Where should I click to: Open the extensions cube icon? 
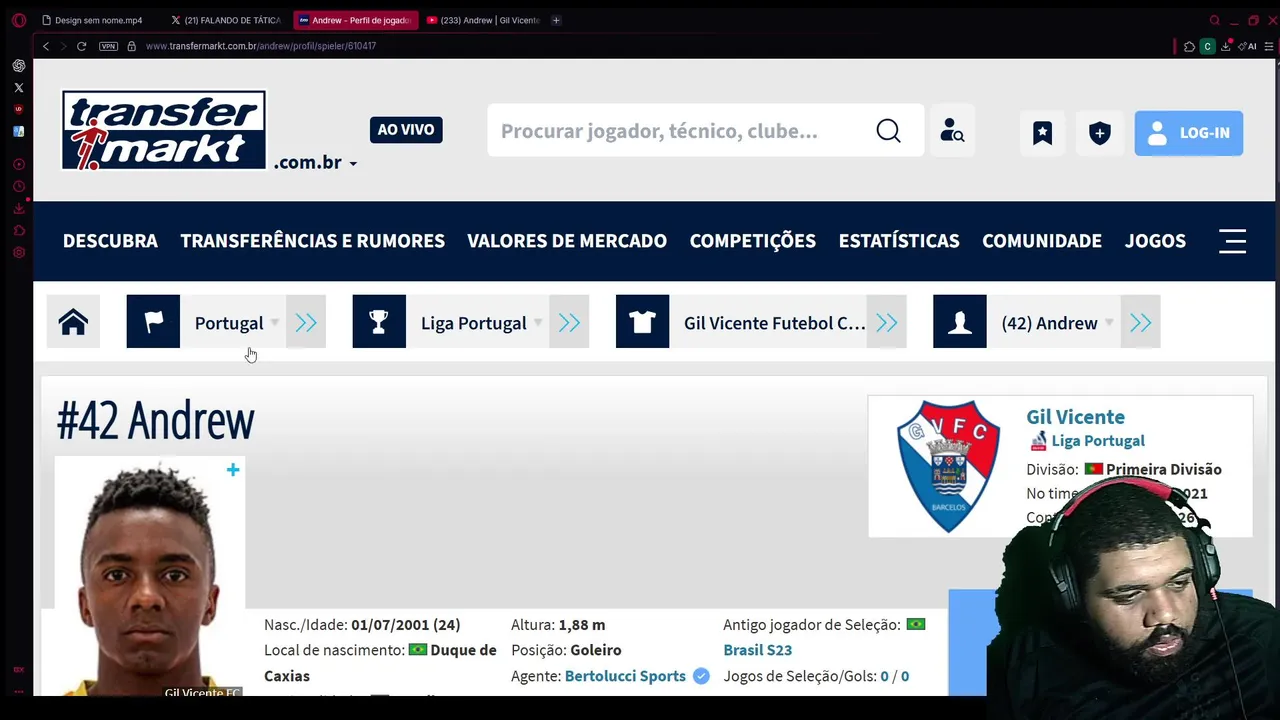point(1189,46)
